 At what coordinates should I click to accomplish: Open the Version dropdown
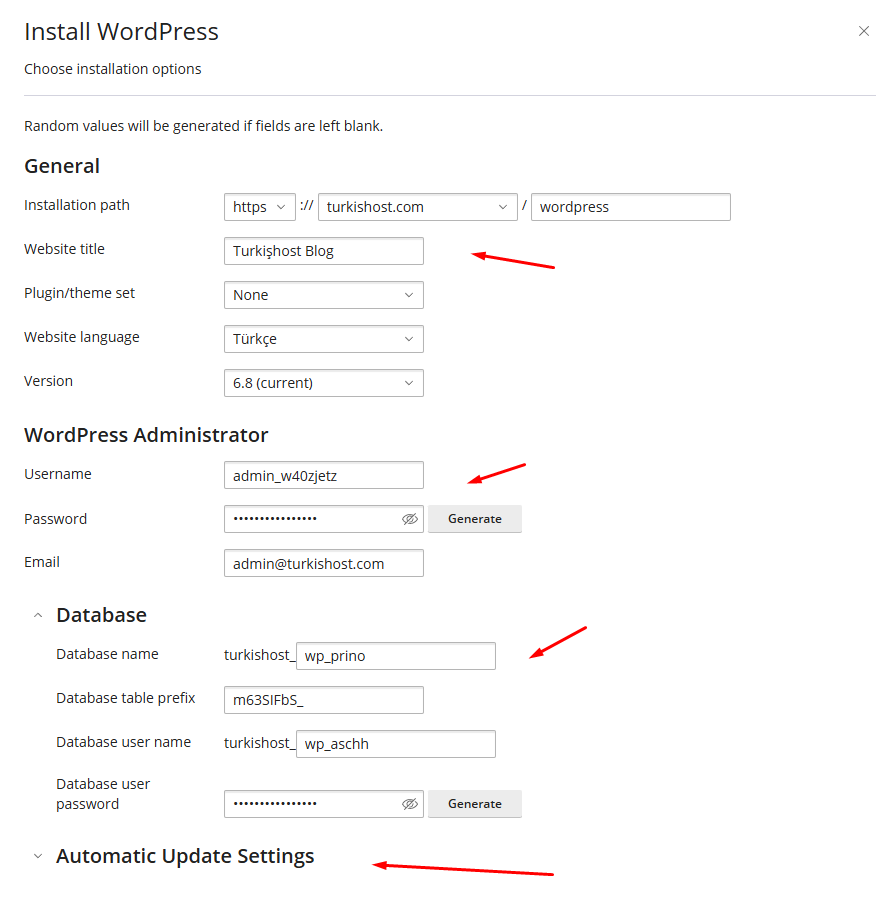(x=324, y=383)
